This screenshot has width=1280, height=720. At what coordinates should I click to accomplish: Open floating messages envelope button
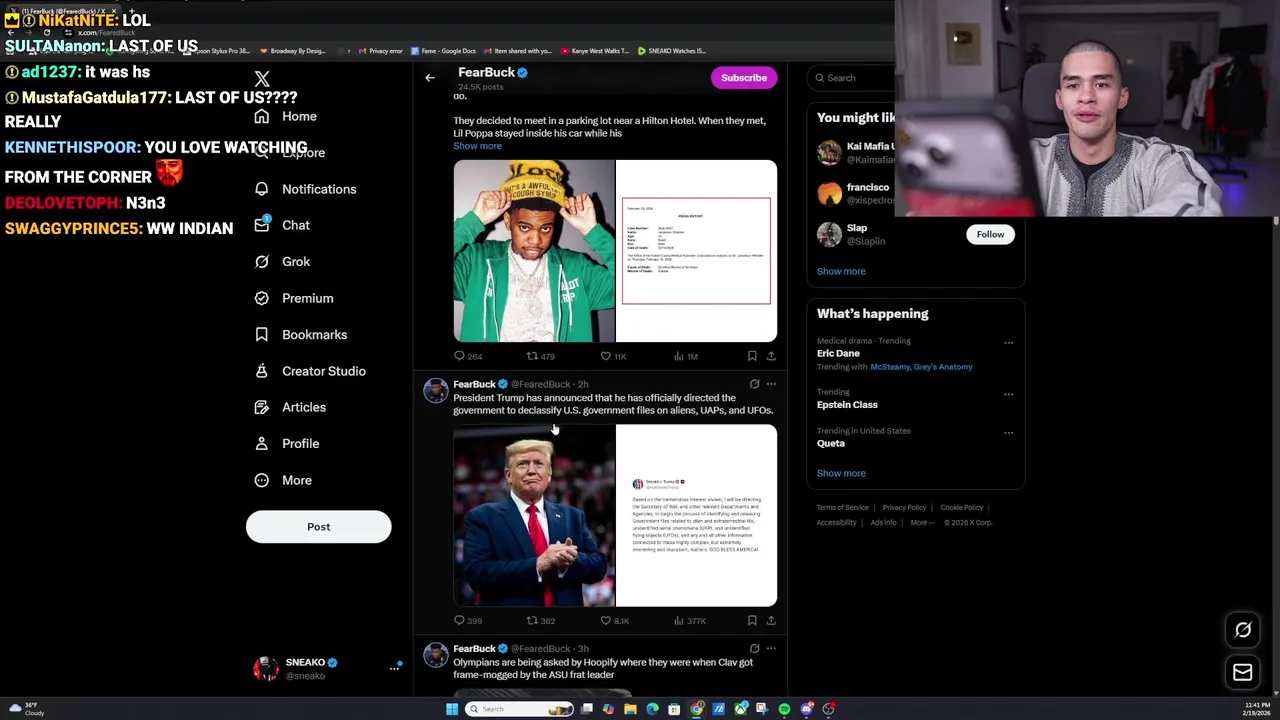pyautogui.click(x=1242, y=673)
